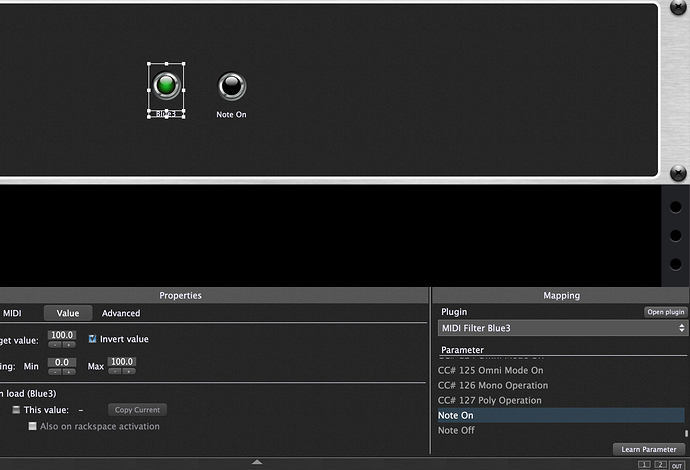
Task: Click the Copy Current button
Action: tap(137, 410)
